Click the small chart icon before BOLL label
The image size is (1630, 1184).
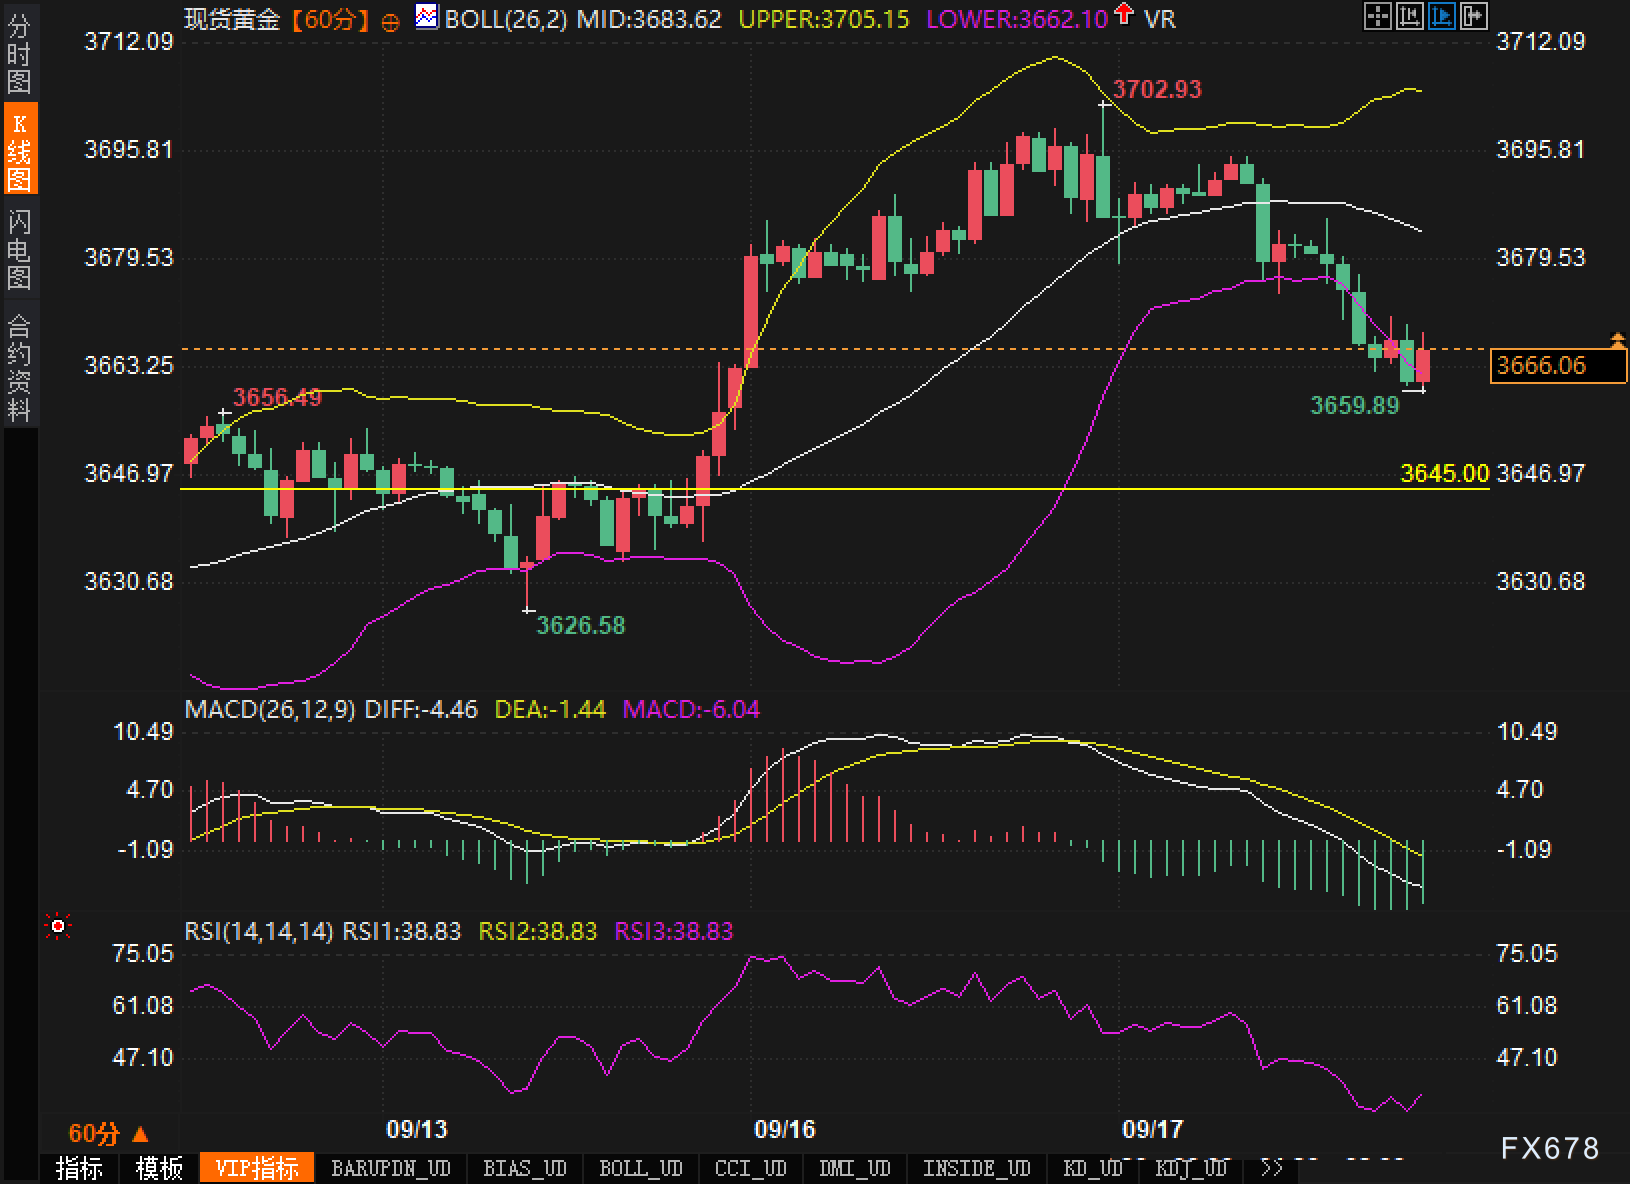pos(427,17)
